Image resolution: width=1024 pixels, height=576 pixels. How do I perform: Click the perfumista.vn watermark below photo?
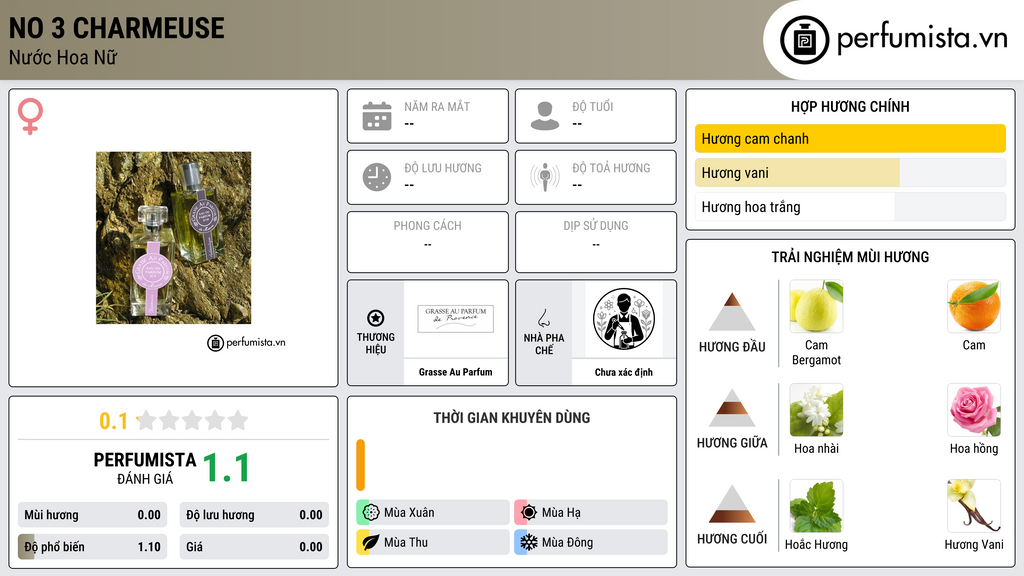click(x=246, y=342)
